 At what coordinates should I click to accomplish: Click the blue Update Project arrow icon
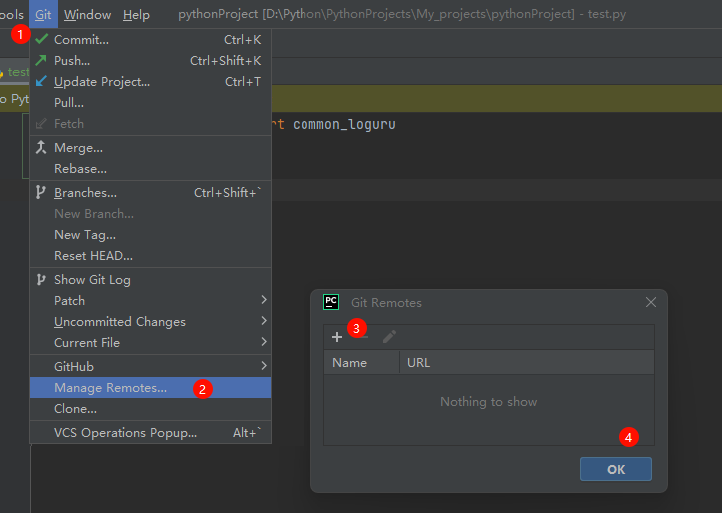pos(41,81)
